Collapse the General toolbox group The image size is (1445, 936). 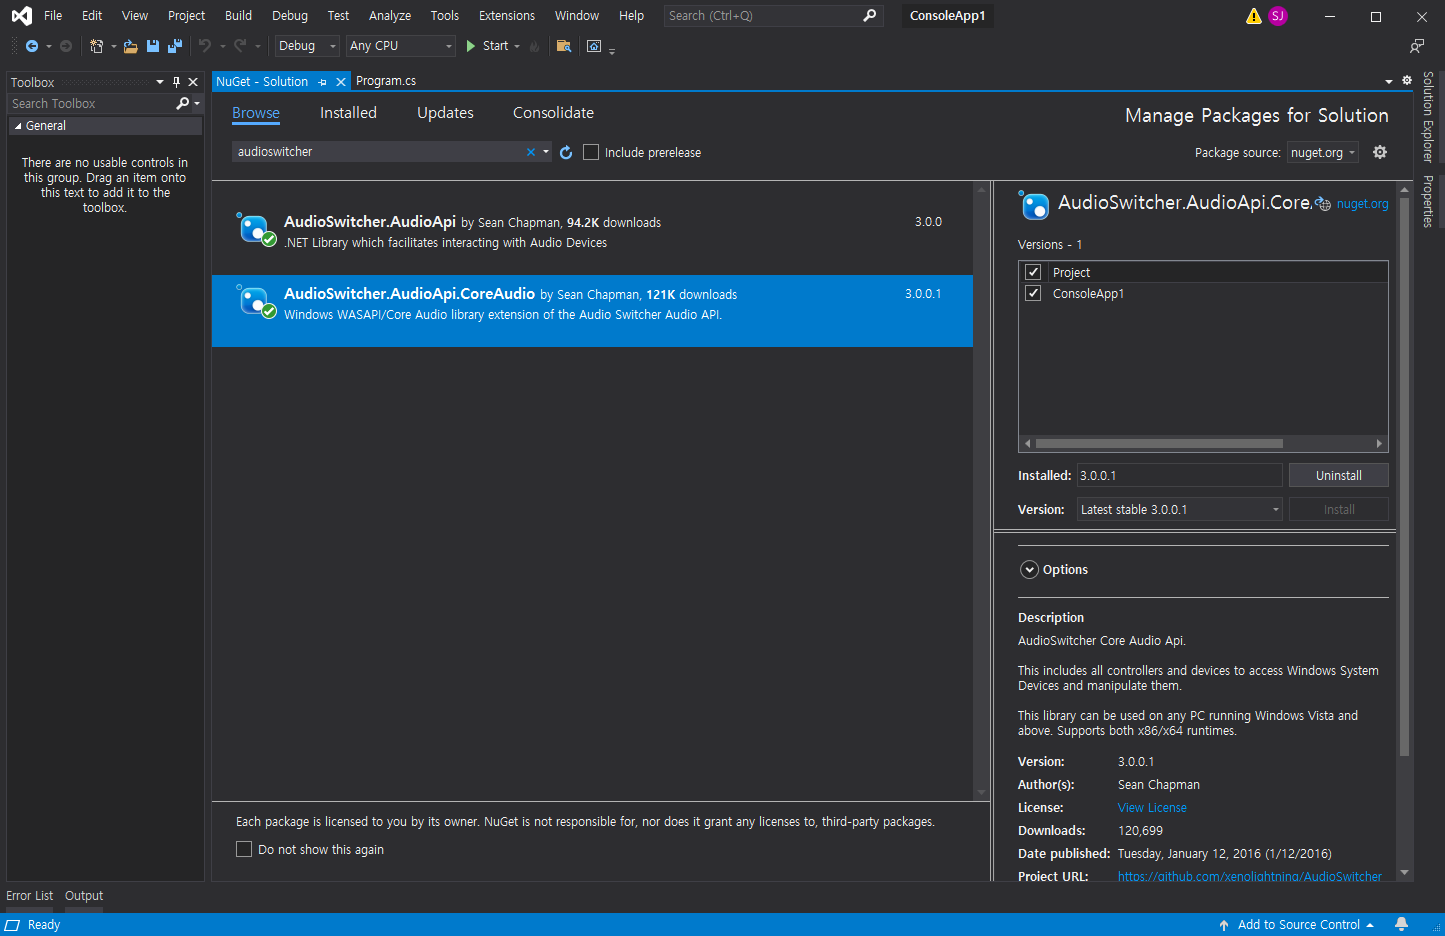pos(18,126)
